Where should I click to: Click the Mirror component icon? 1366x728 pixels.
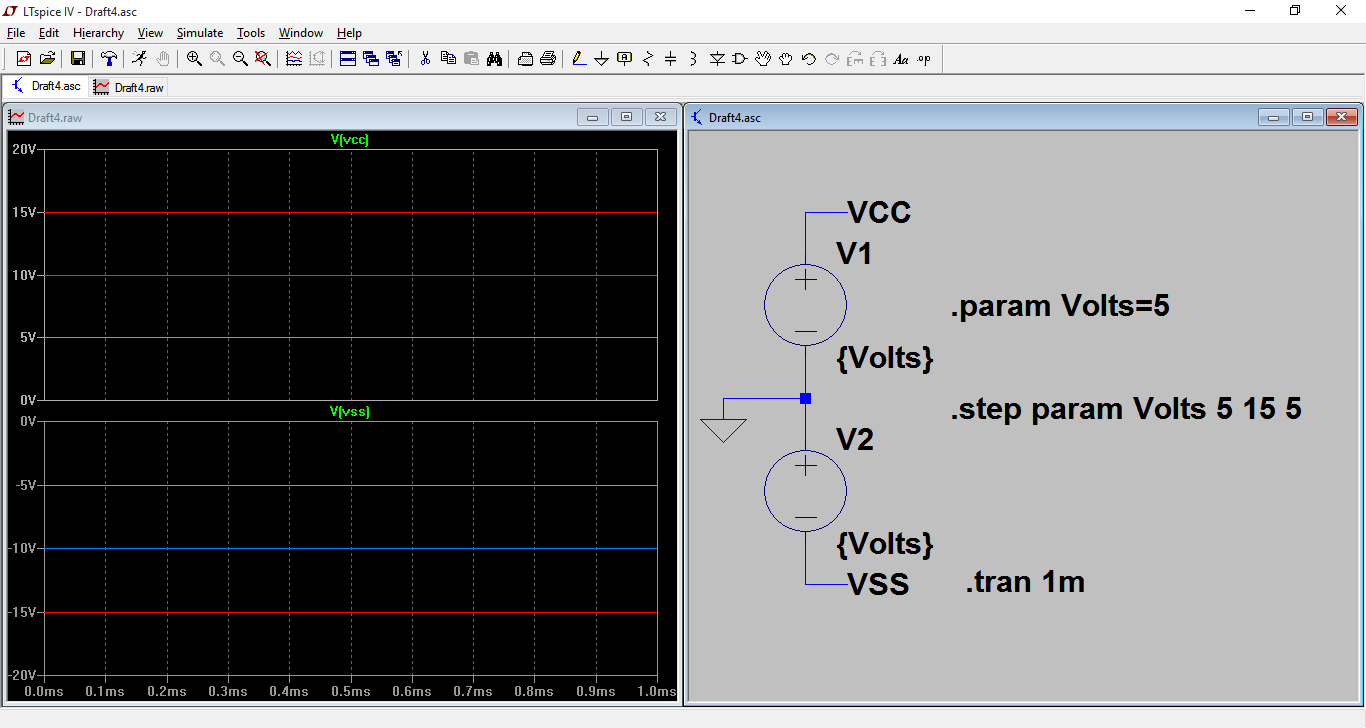(878, 59)
